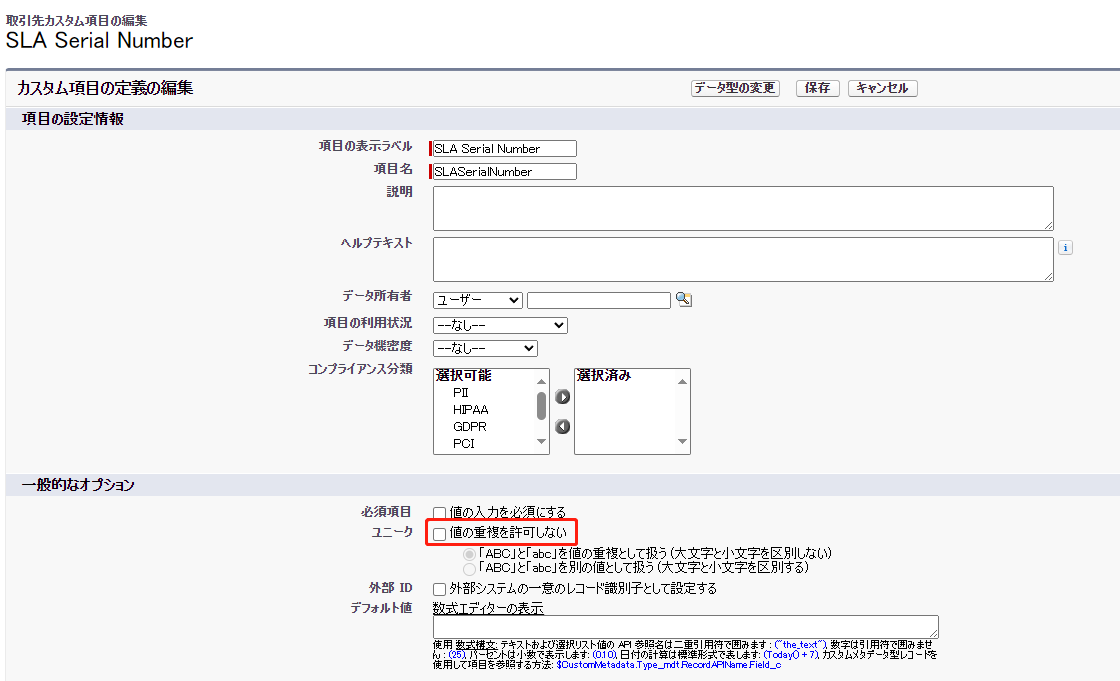This screenshot has height=681, width=1120.
Task: Click the 項目の表示ラベル input field
Action: click(505, 149)
